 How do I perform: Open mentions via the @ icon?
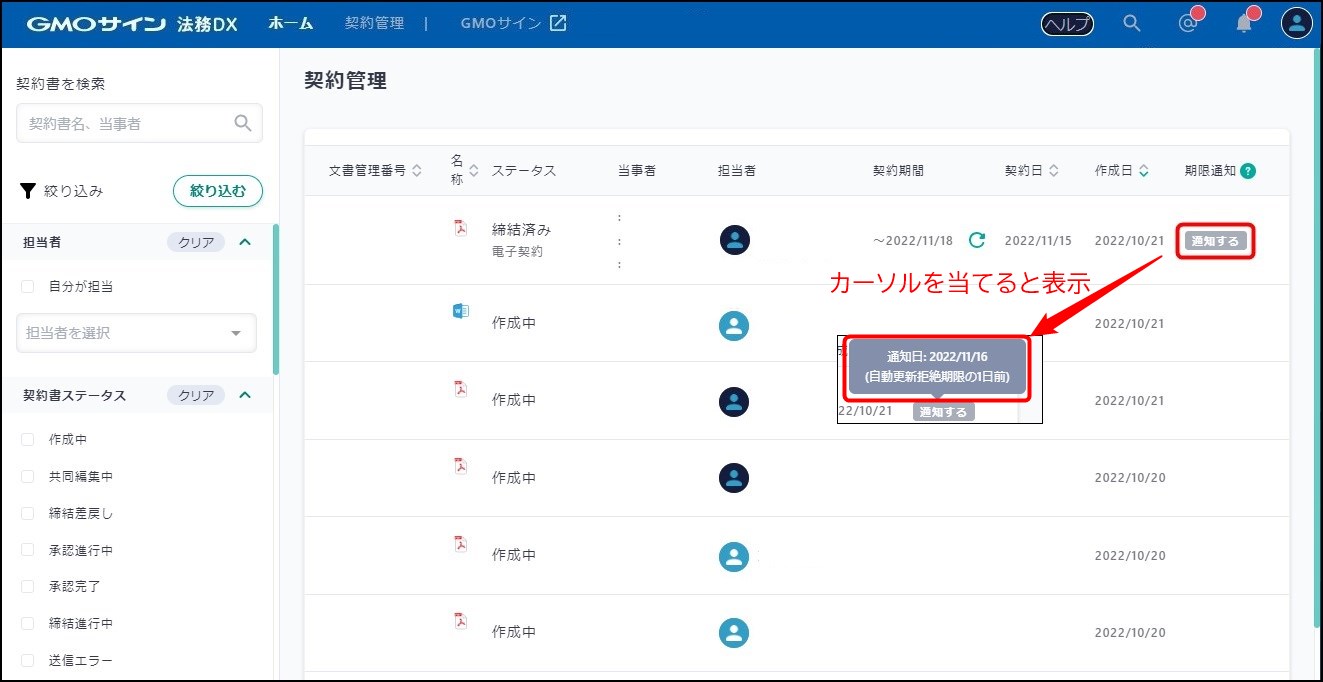point(1188,24)
